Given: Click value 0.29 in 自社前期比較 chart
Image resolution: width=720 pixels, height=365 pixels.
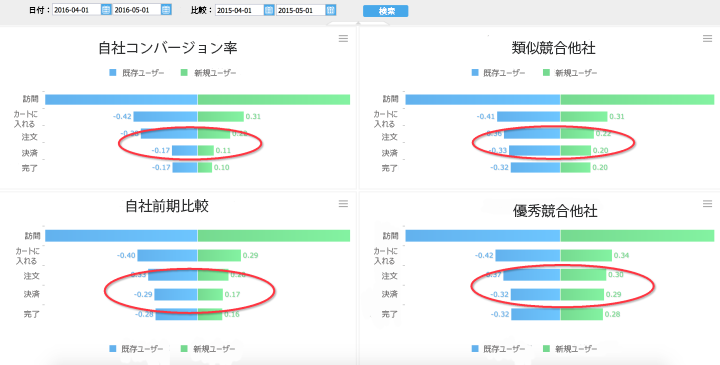Looking at the screenshot, I should 250,255.
